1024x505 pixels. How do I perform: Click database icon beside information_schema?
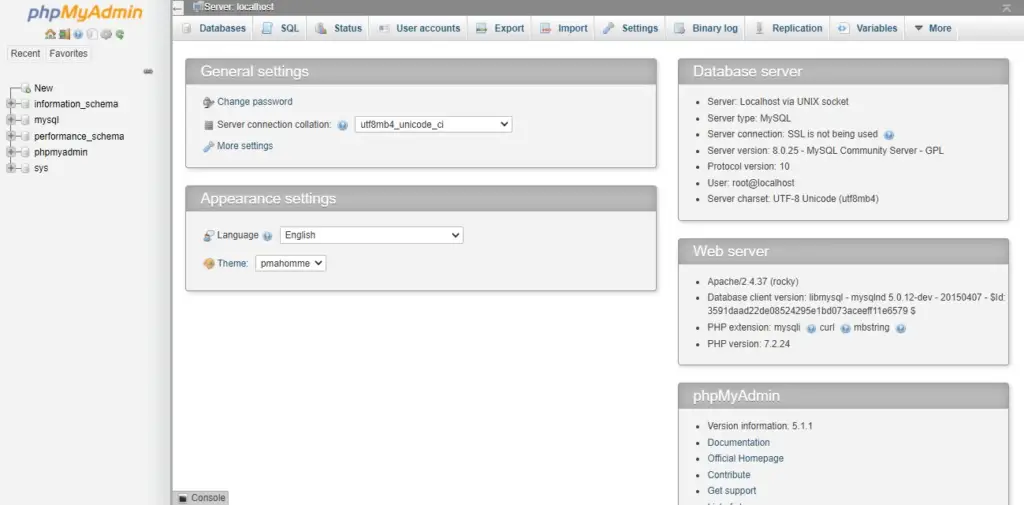click(25, 104)
